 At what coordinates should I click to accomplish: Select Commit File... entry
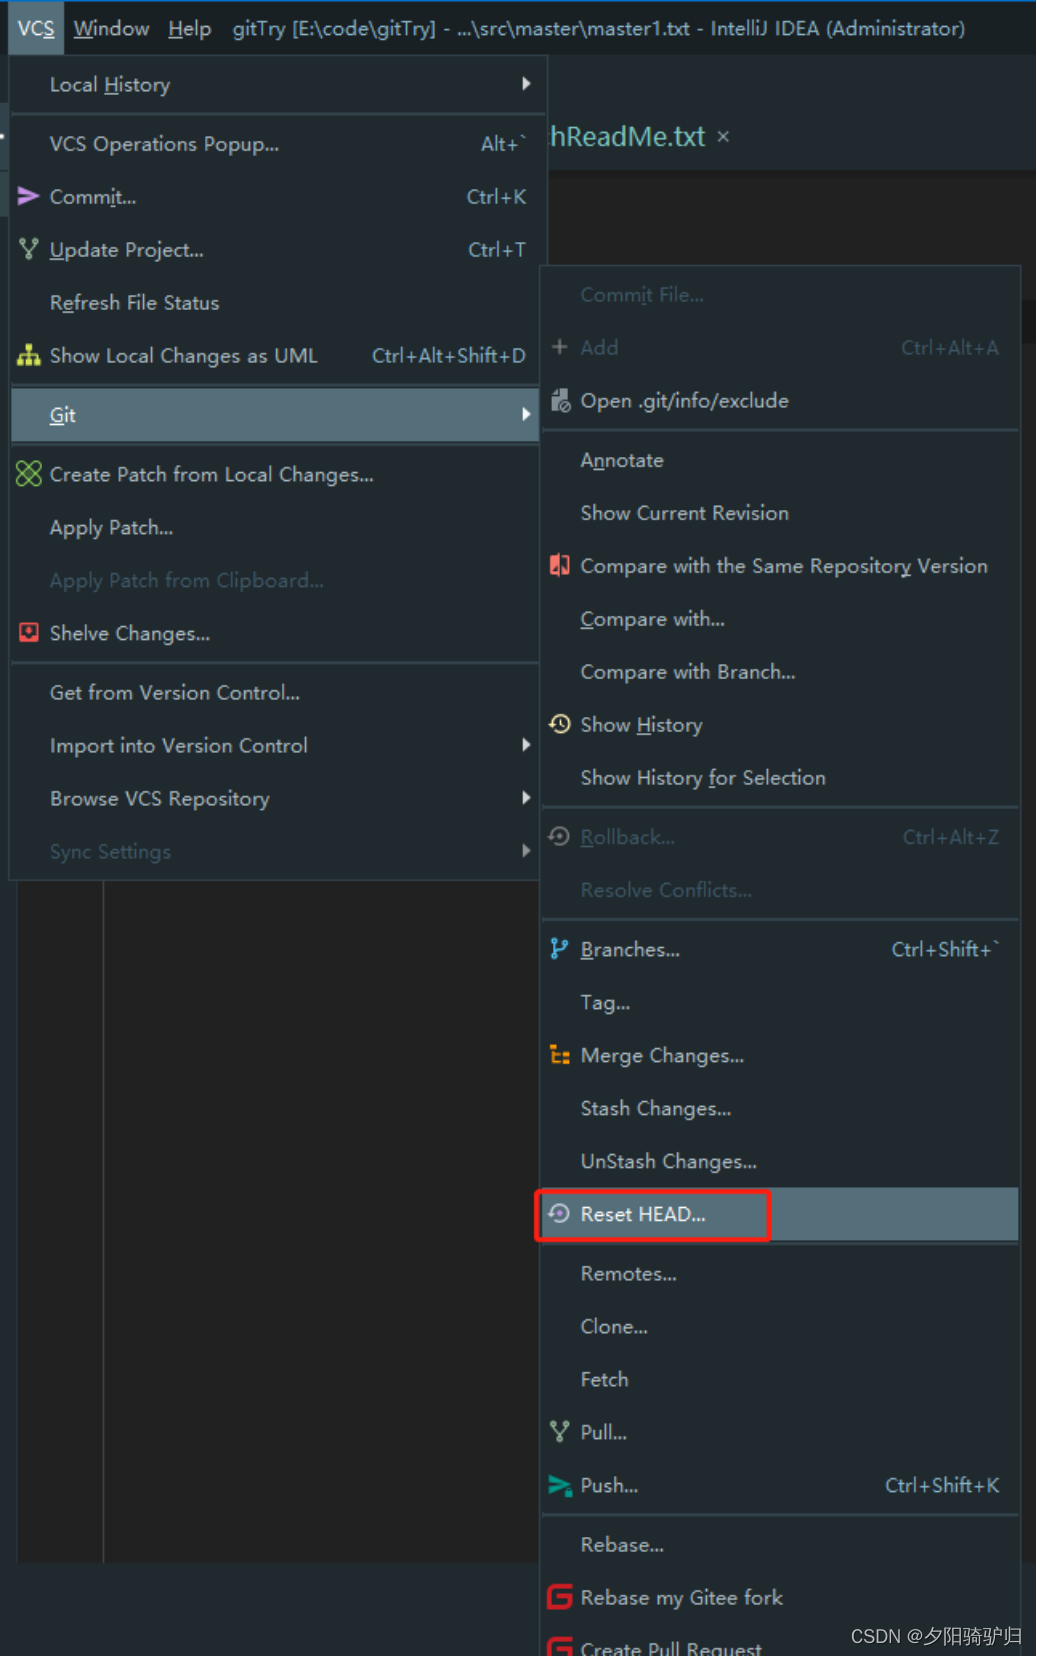coord(780,294)
